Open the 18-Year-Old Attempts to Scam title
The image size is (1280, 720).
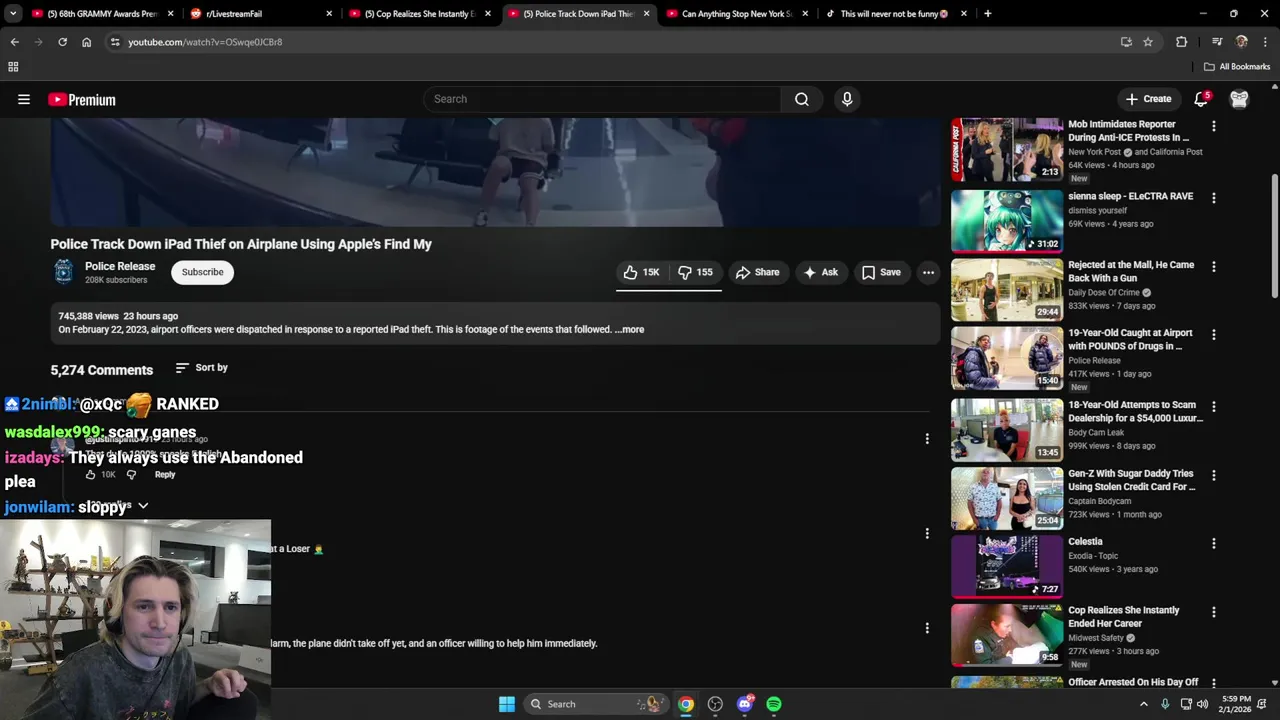click(1135, 412)
